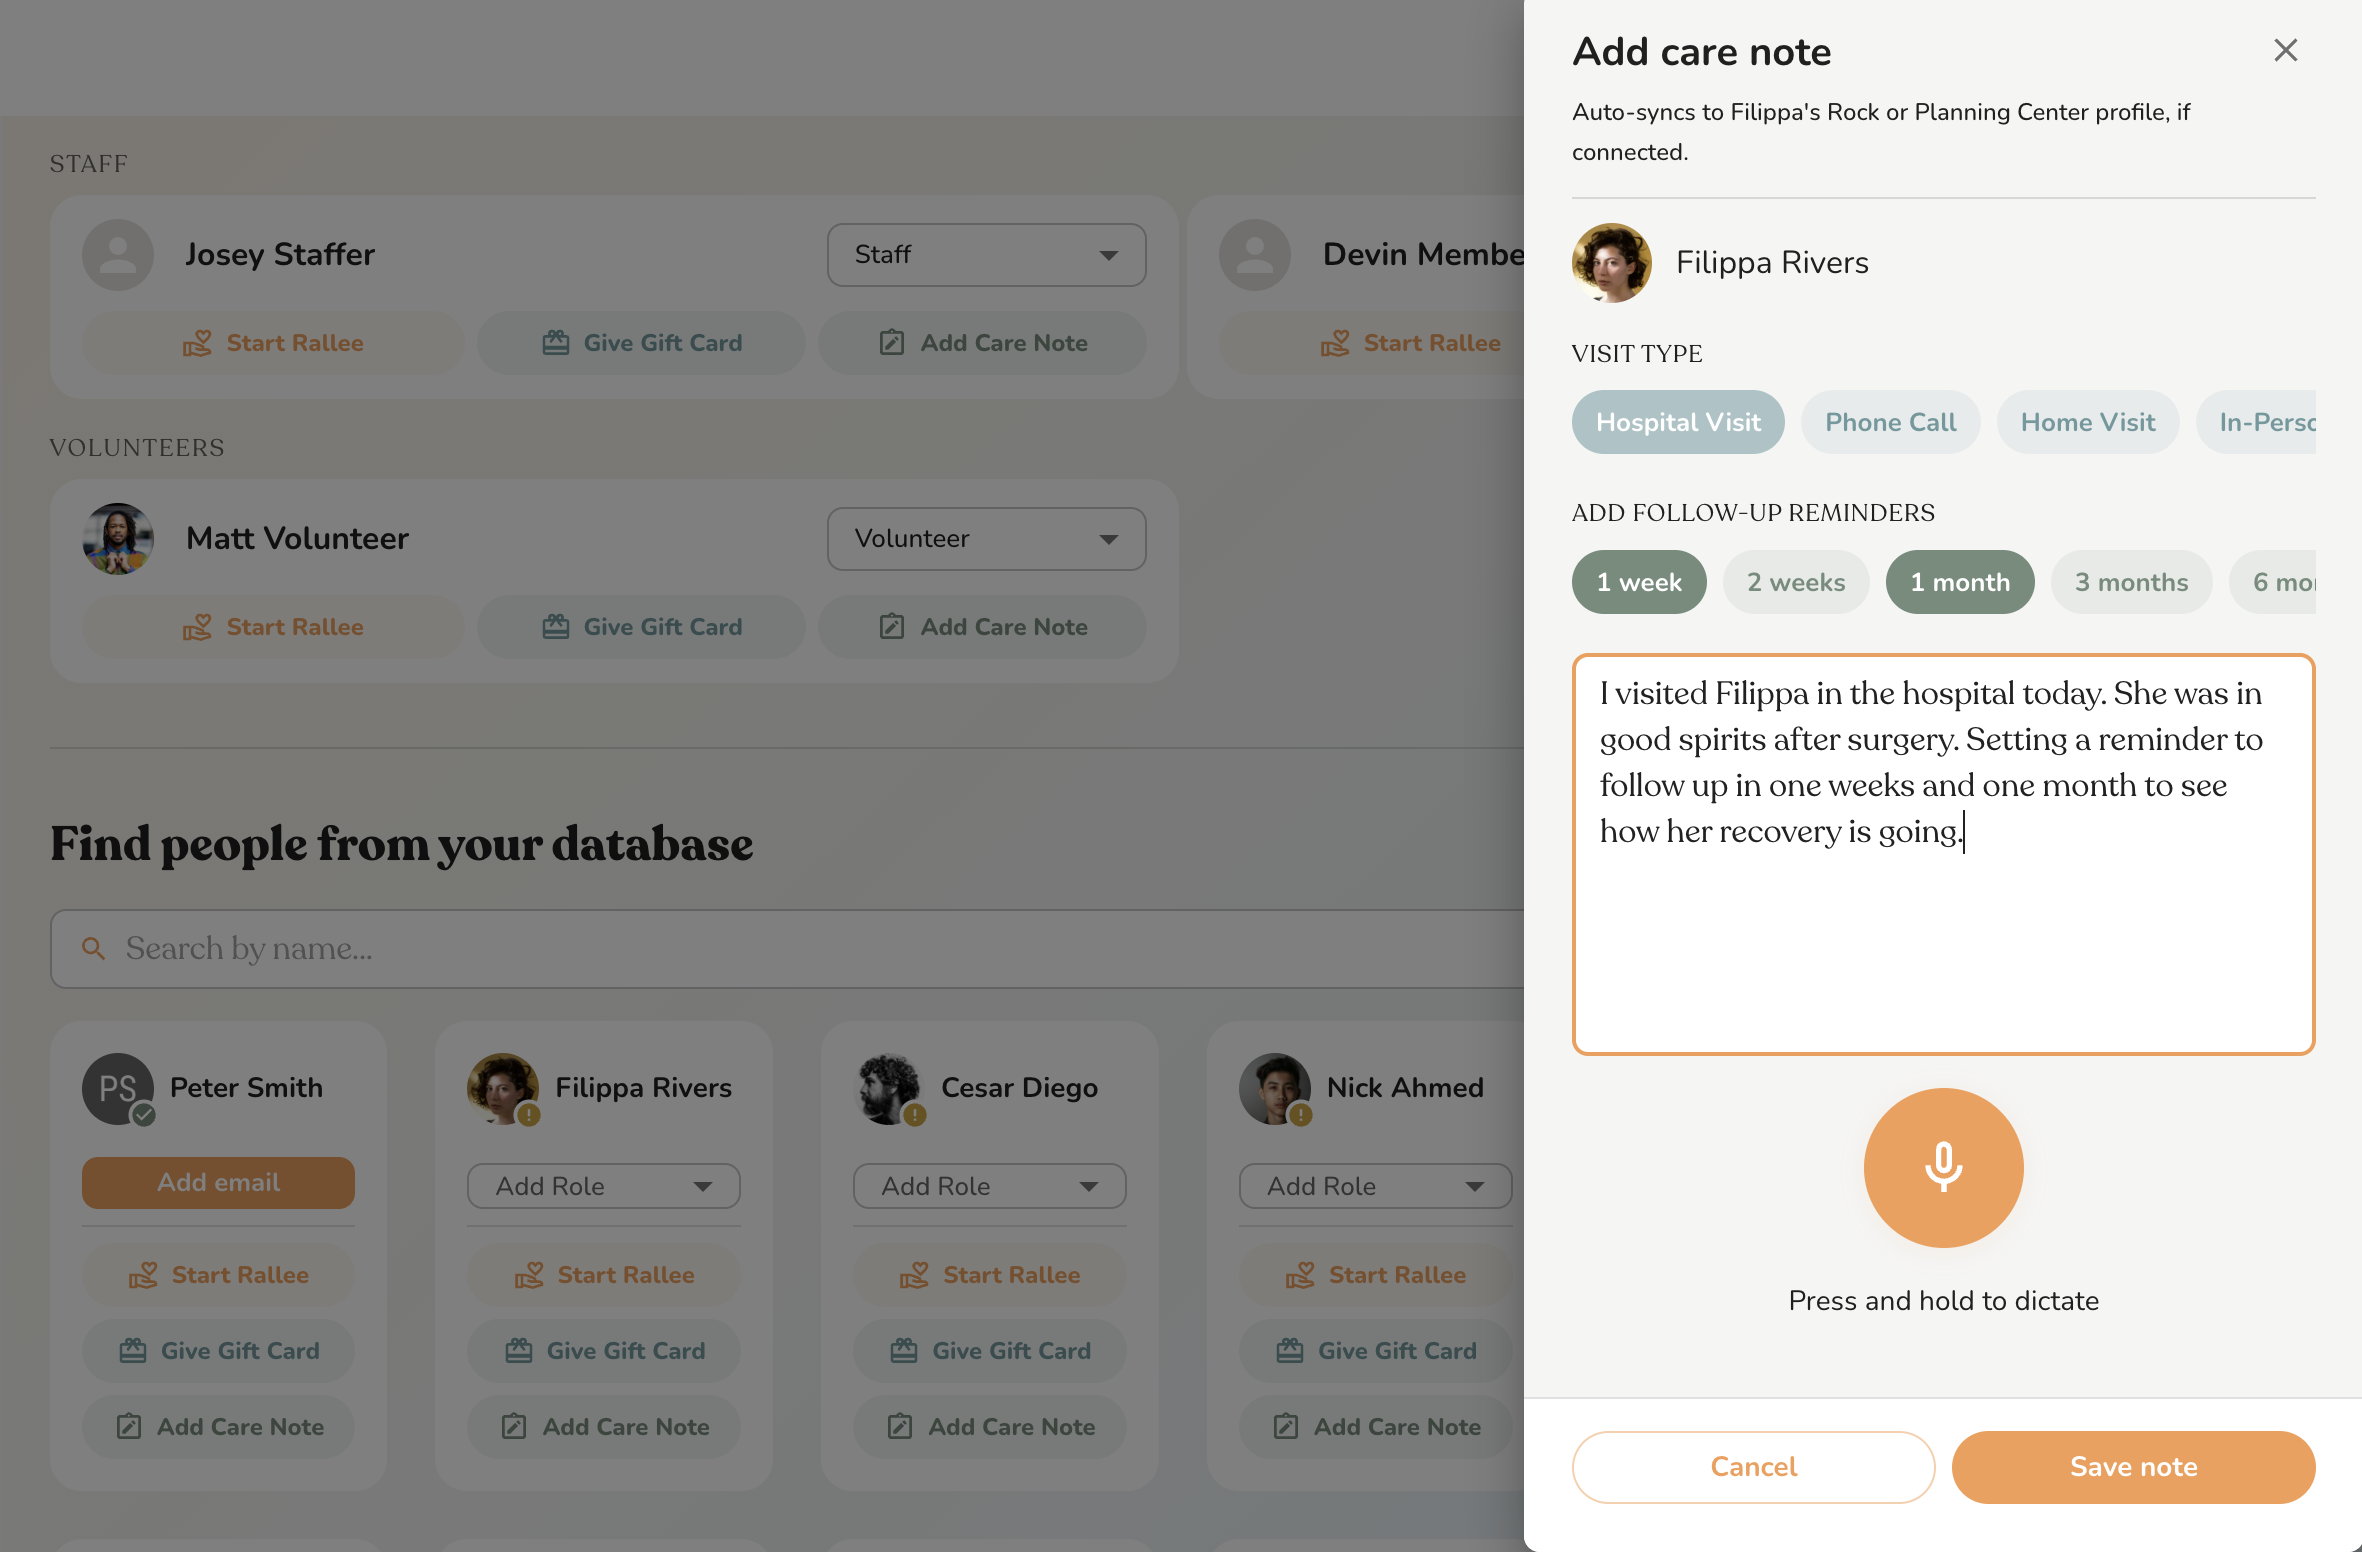
Task: Open Add Role dropdown for Nick Ahmed
Action: click(1375, 1186)
